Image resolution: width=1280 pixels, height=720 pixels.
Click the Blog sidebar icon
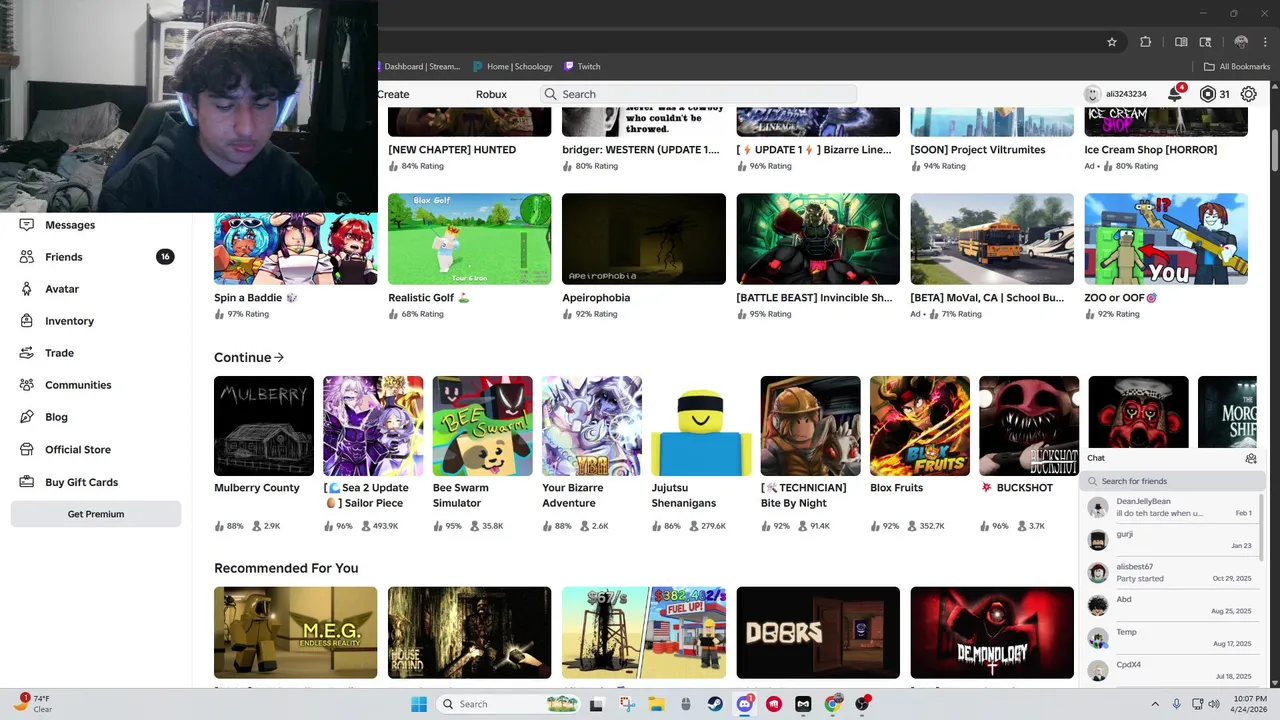(x=27, y=417)
